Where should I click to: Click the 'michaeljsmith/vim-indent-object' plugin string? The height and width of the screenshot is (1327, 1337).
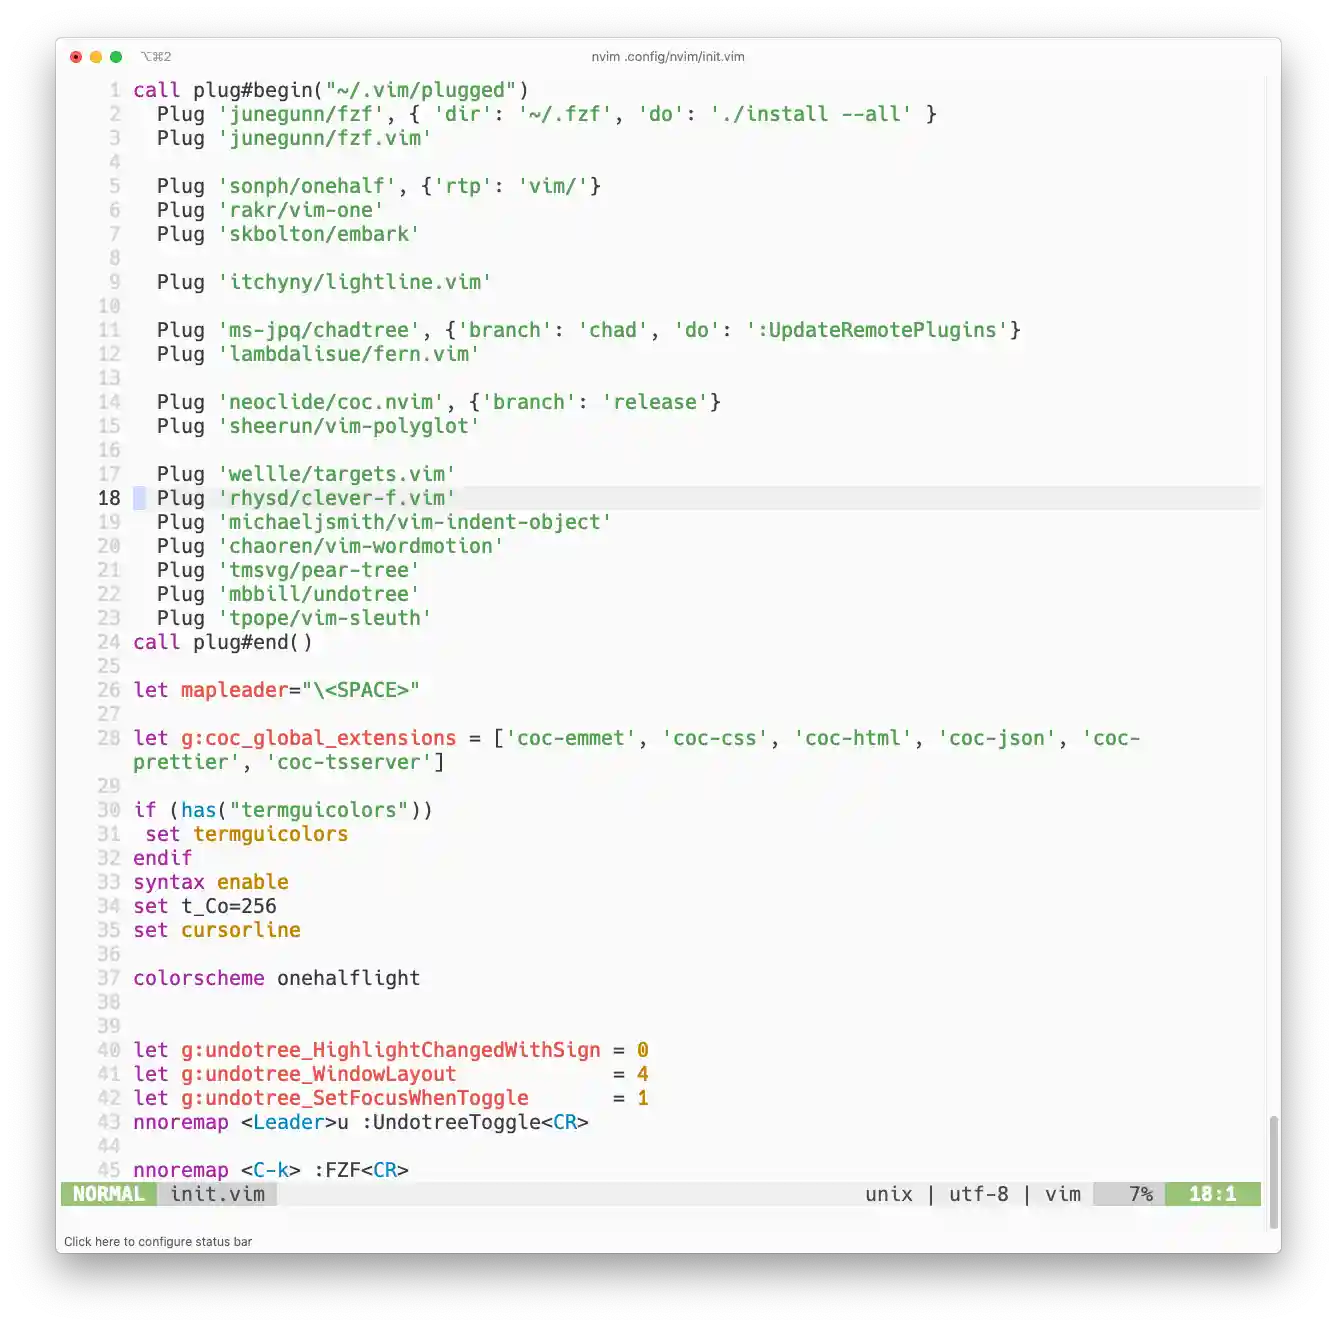(415, 522)
